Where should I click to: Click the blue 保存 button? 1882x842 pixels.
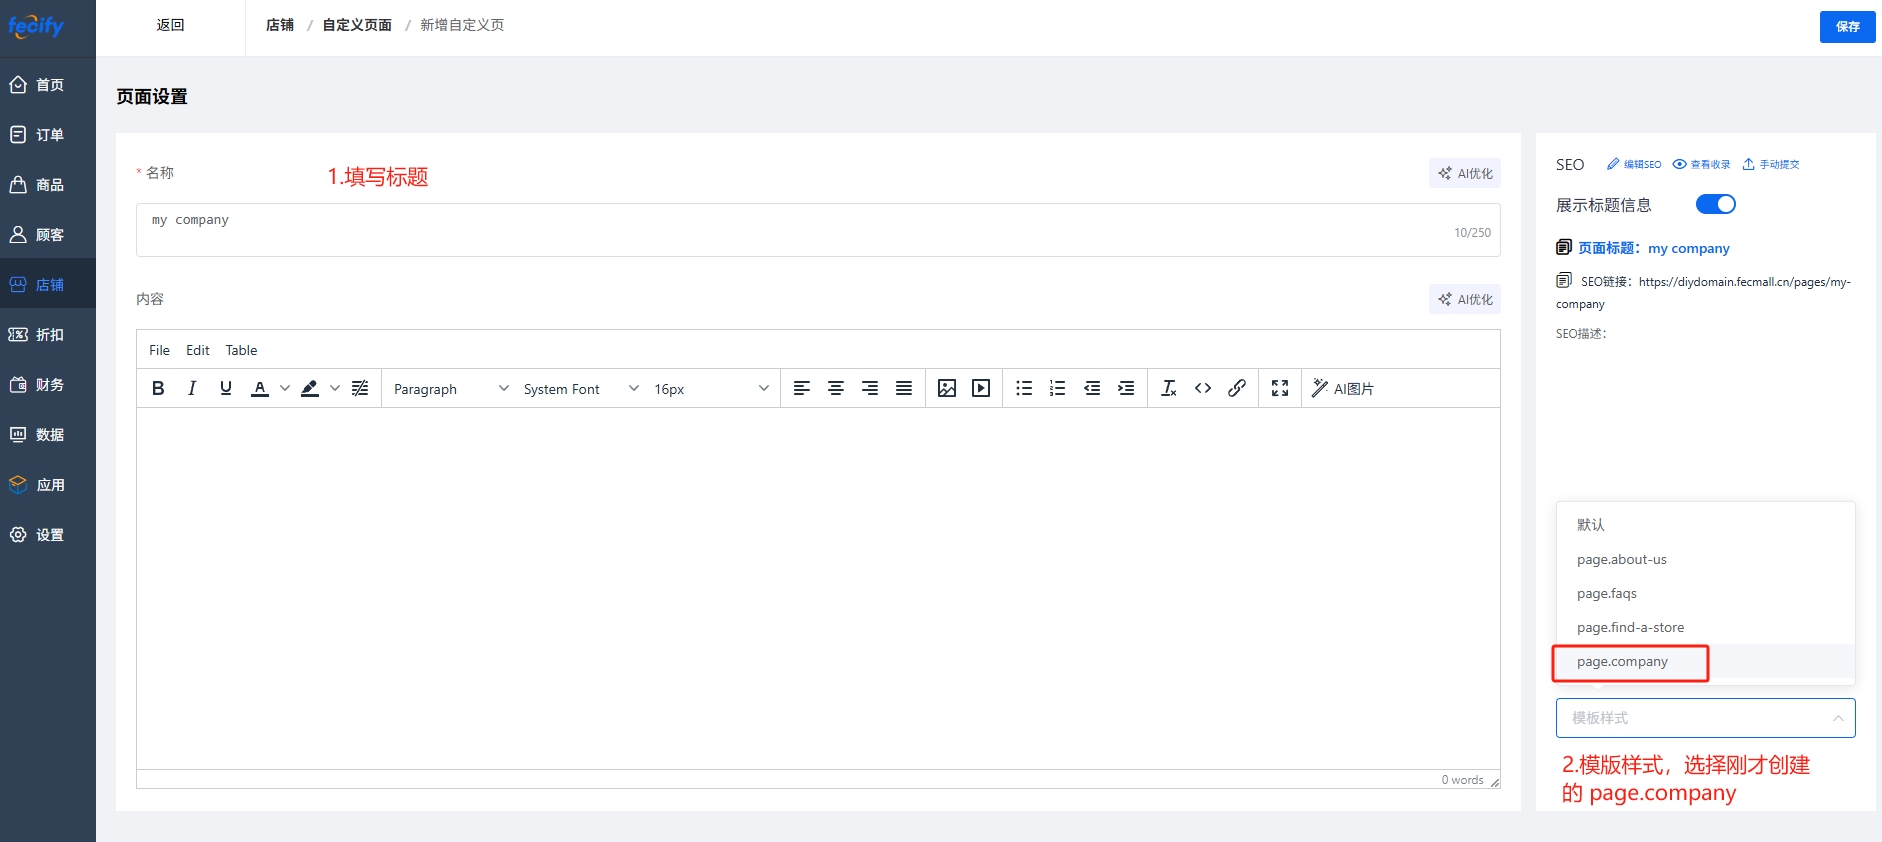point(1847,27)
